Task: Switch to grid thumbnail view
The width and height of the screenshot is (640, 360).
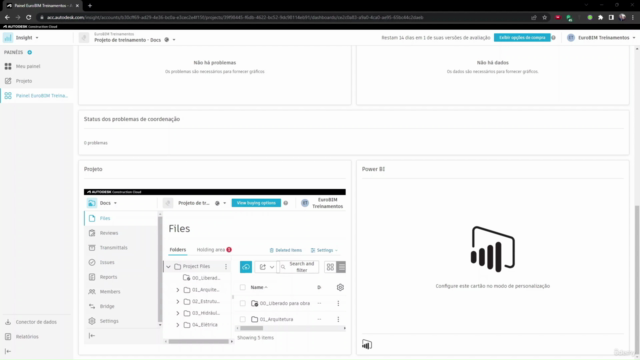Action: 330,267
